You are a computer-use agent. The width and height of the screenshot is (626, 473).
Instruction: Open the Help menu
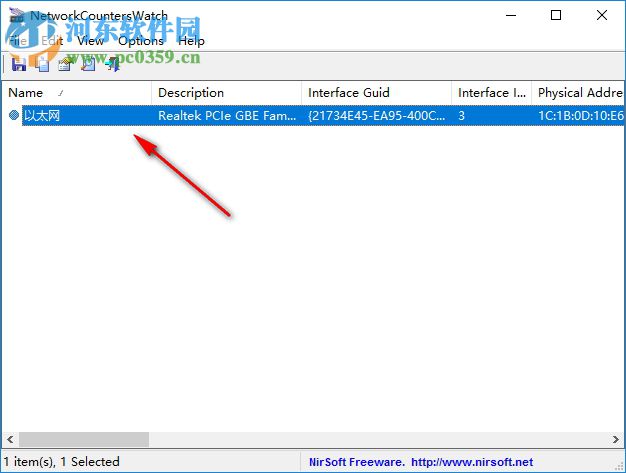click(191, 41)
